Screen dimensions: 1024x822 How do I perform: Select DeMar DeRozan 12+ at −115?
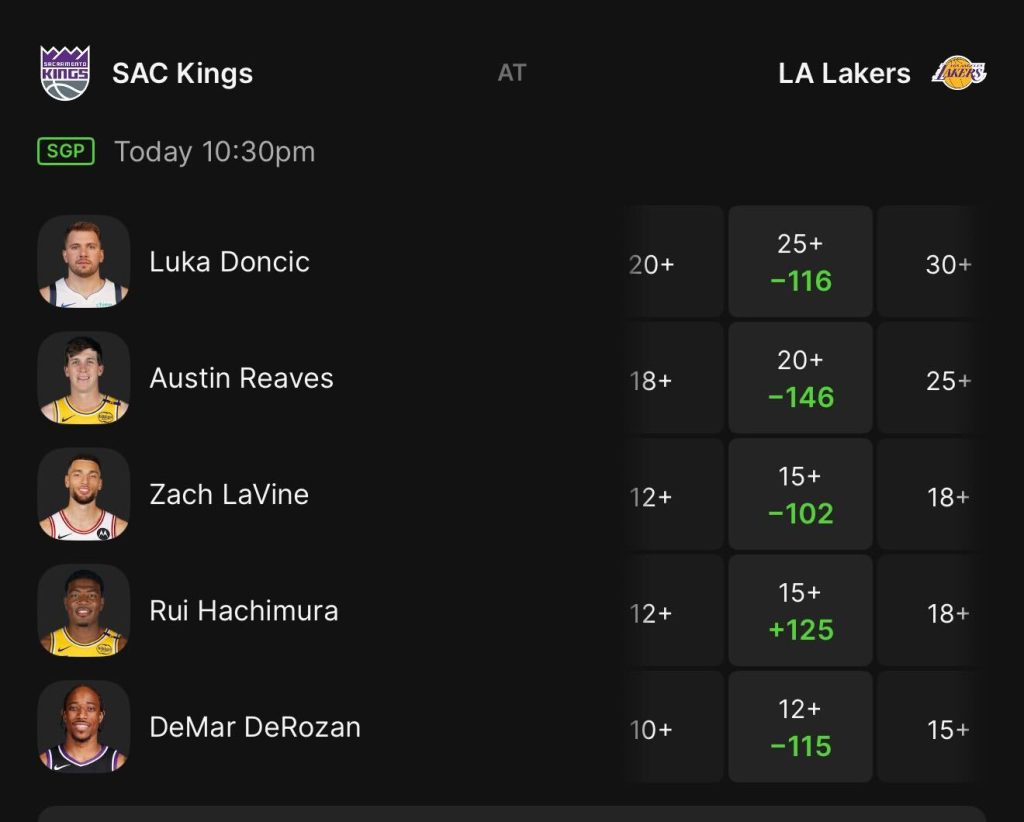coord(800,727)
